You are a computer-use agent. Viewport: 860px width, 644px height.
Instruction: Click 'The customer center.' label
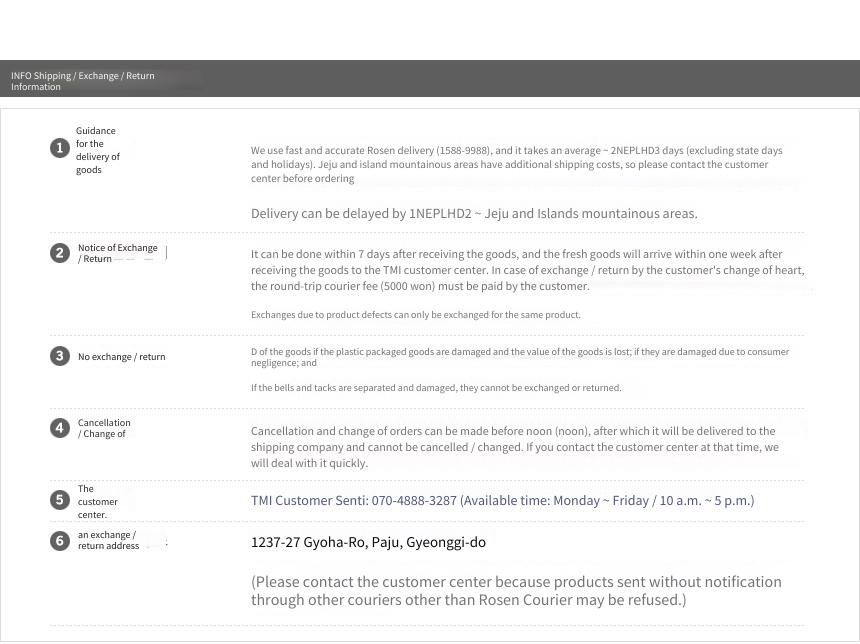[x=97, y=502]
